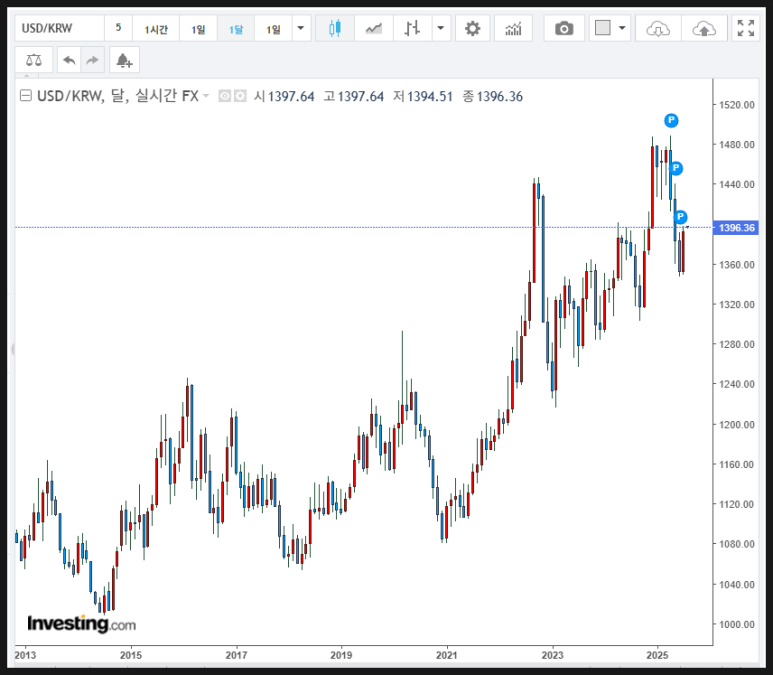Image resolution: width=773 pixels, height=675 pixels.
Task: Undo the last chart action
Action: point(69,60)
